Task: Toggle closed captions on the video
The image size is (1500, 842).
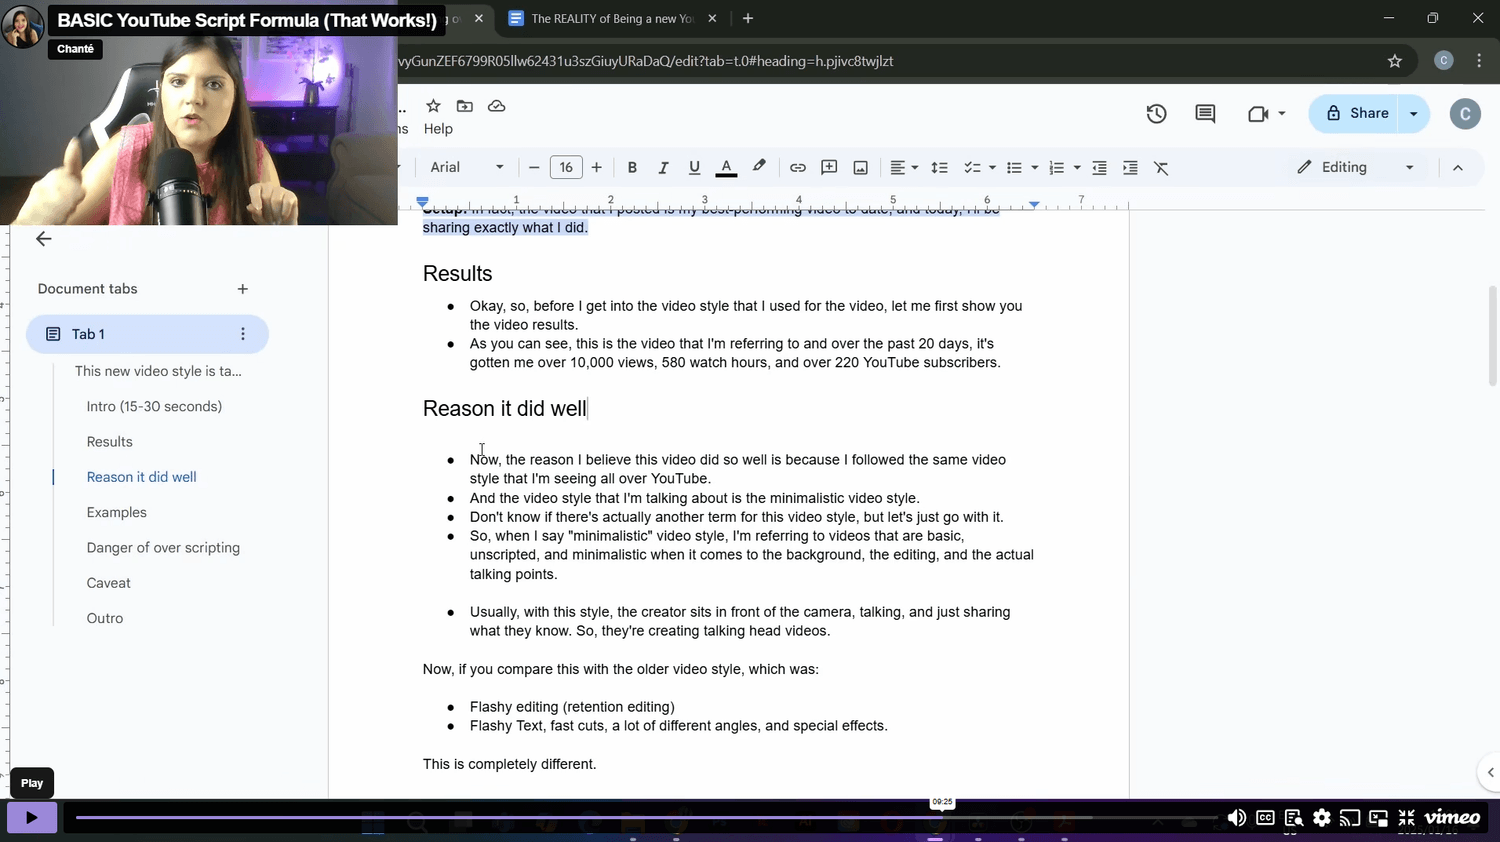Action: point(1265,818)
